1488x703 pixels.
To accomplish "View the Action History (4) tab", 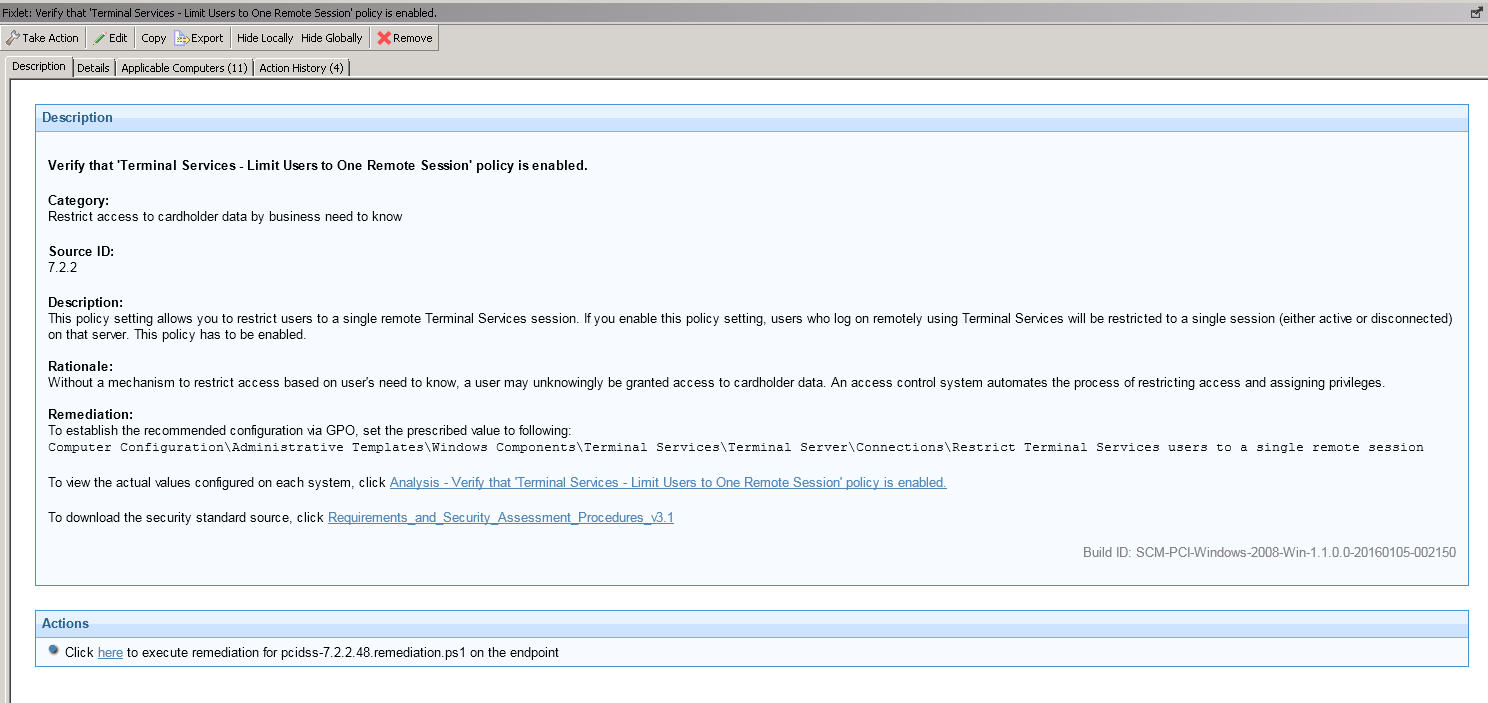I will pyautogui.click(x=301, y=67).
